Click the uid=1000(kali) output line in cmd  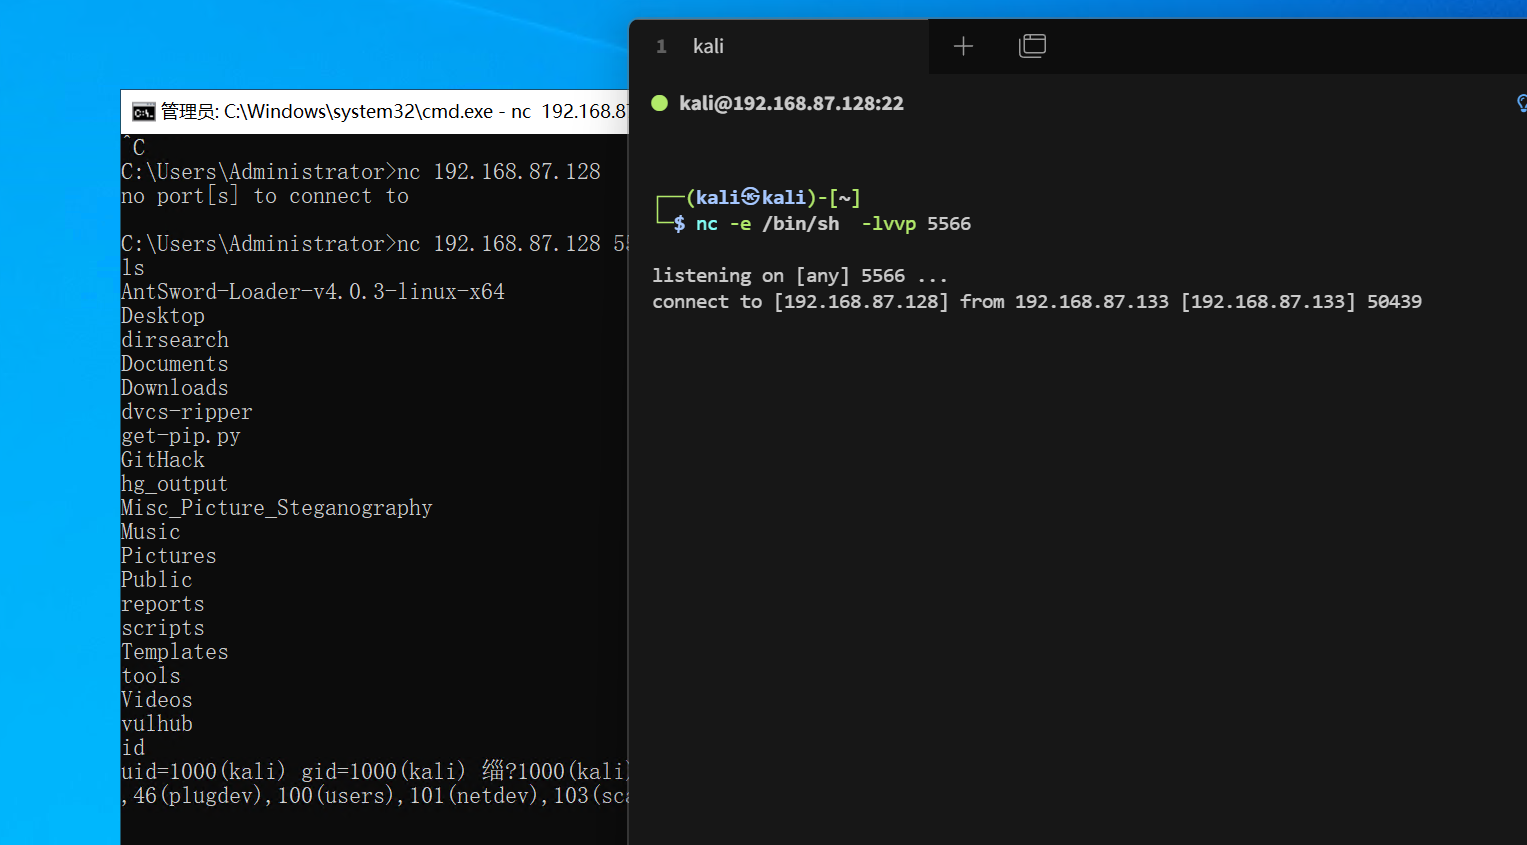pos(374,772)
